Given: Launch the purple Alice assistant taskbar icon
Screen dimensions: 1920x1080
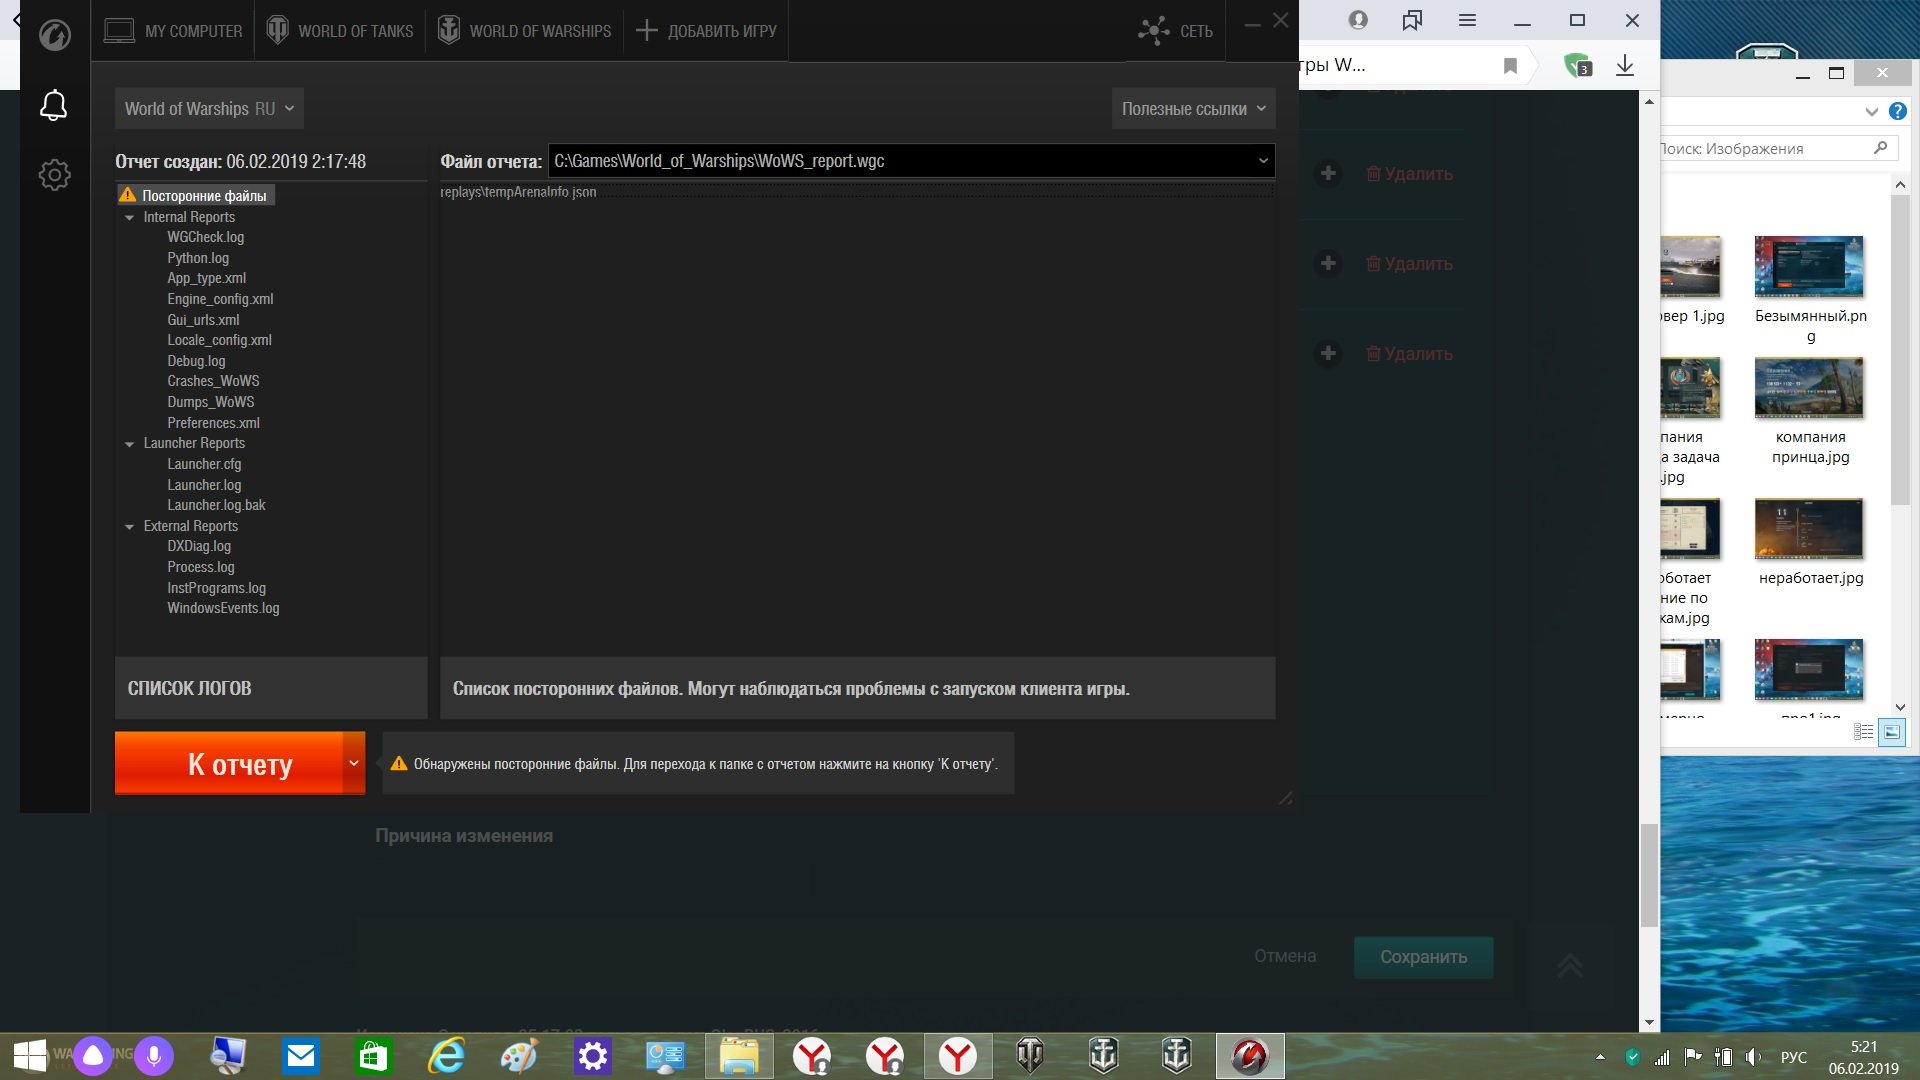Looking at the screenshot, I should coord(93,1056).
